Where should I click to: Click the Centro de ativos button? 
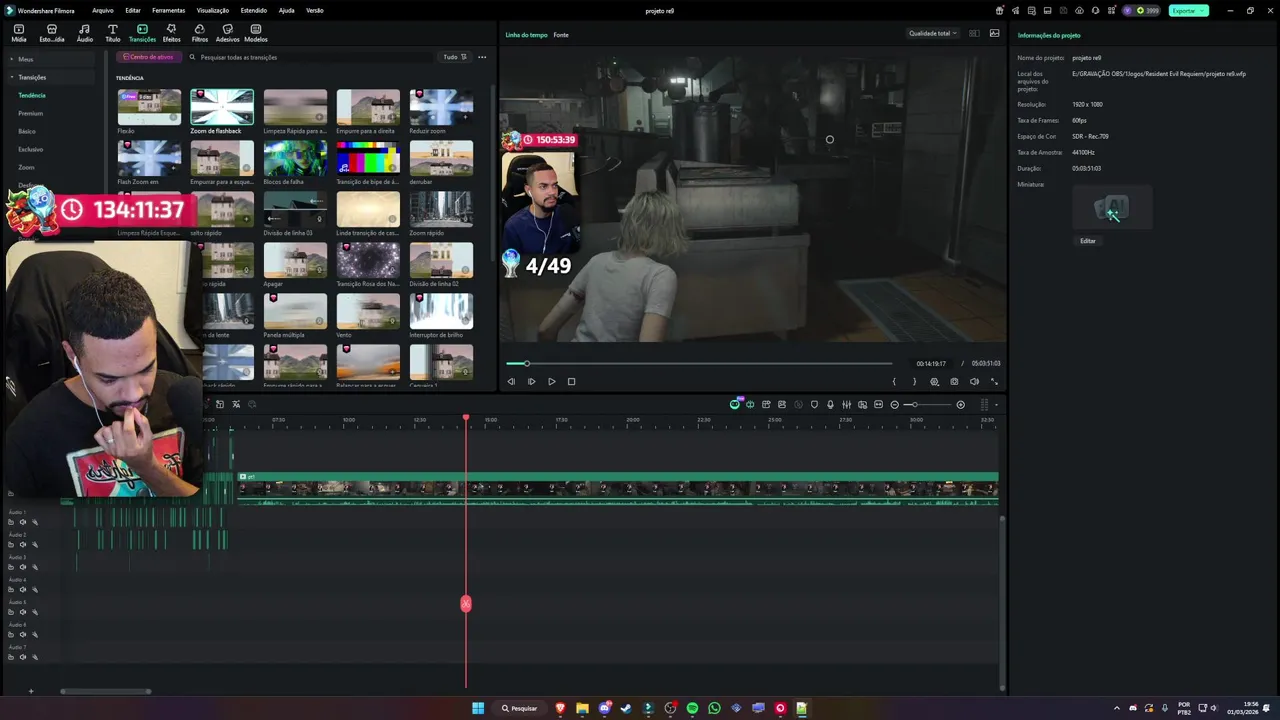[x=148, y=57]
